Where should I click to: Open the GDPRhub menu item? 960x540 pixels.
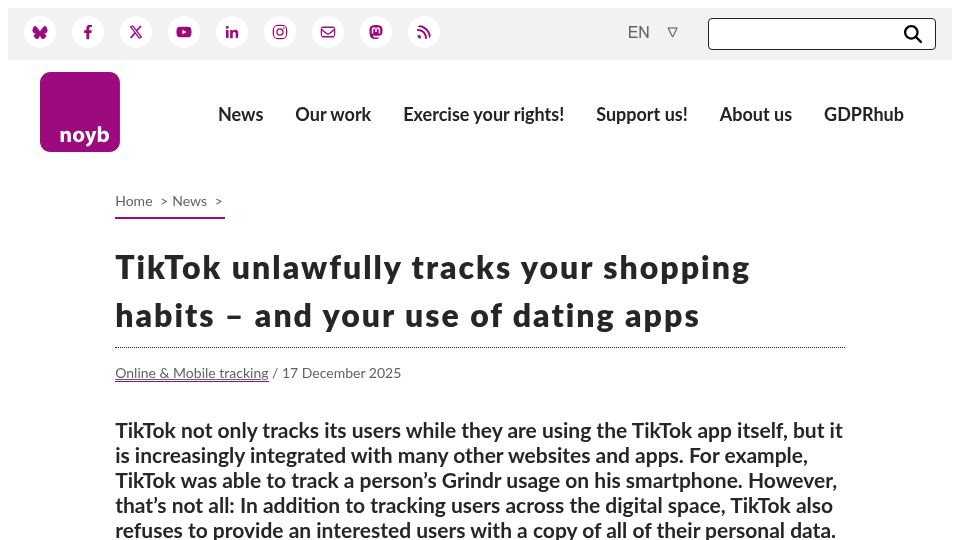864,114
